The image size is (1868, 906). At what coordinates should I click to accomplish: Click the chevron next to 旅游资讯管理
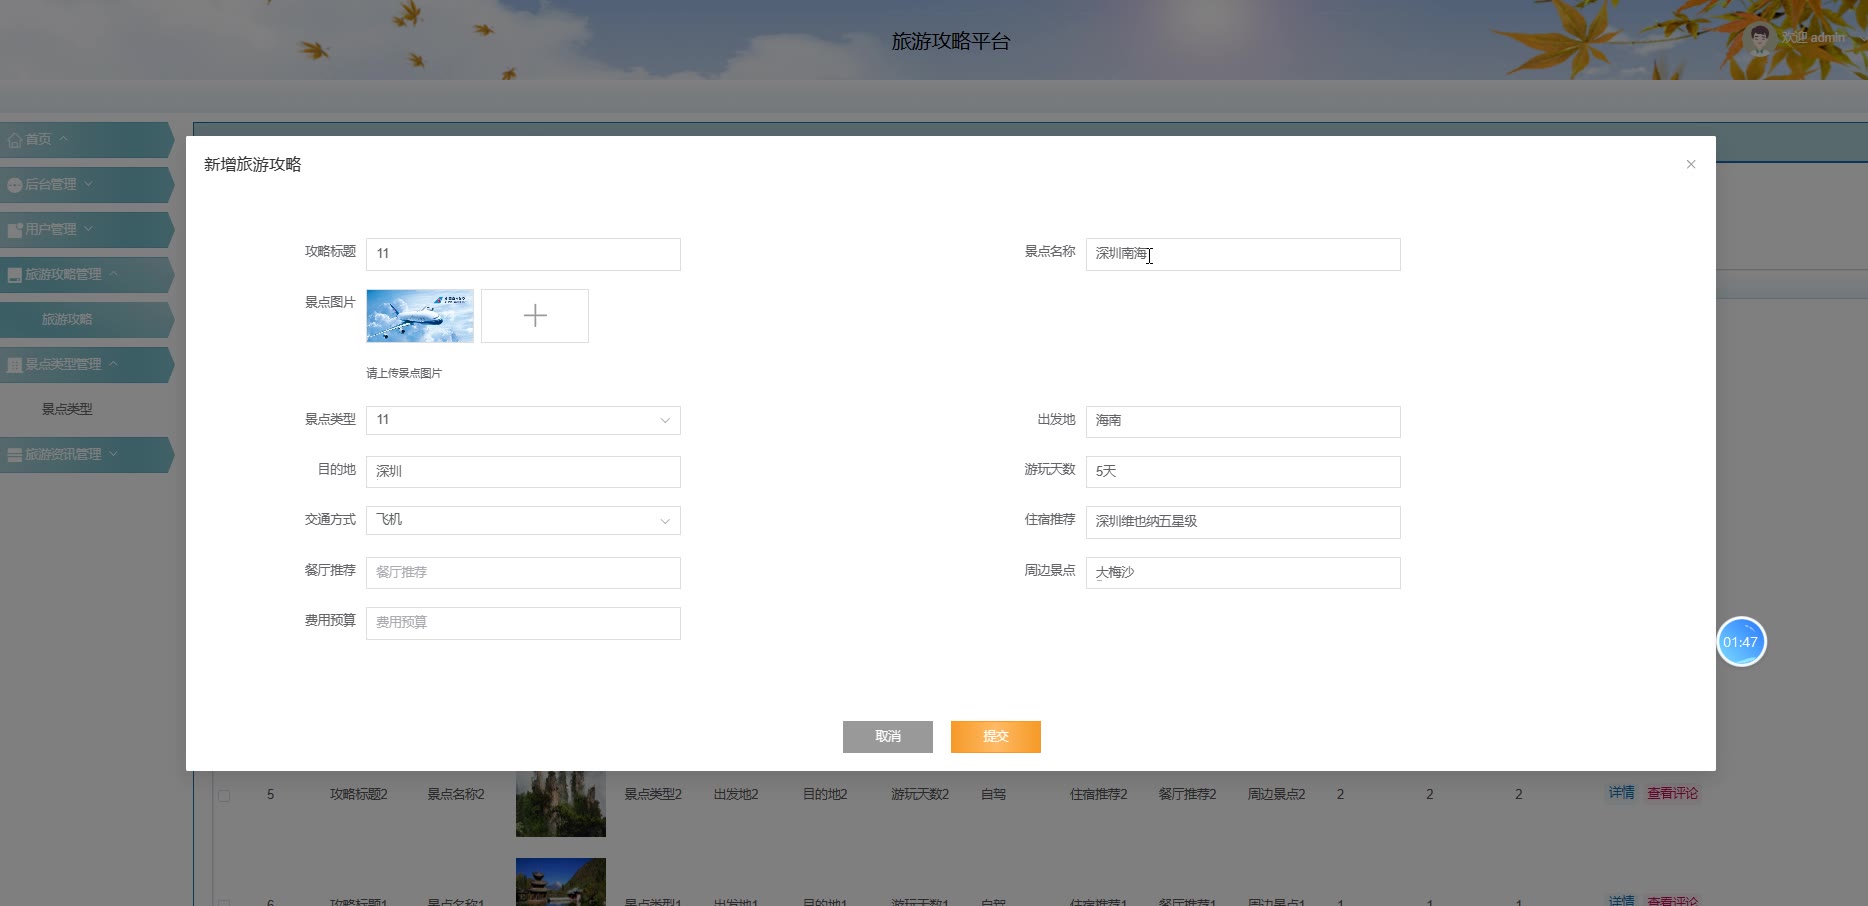pos(113,454)
